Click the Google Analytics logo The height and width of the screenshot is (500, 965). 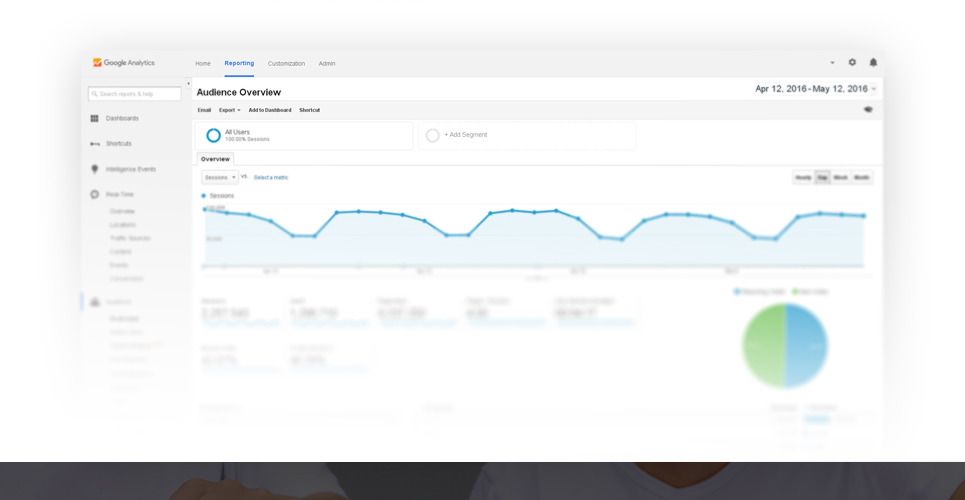tap(124, 63)
